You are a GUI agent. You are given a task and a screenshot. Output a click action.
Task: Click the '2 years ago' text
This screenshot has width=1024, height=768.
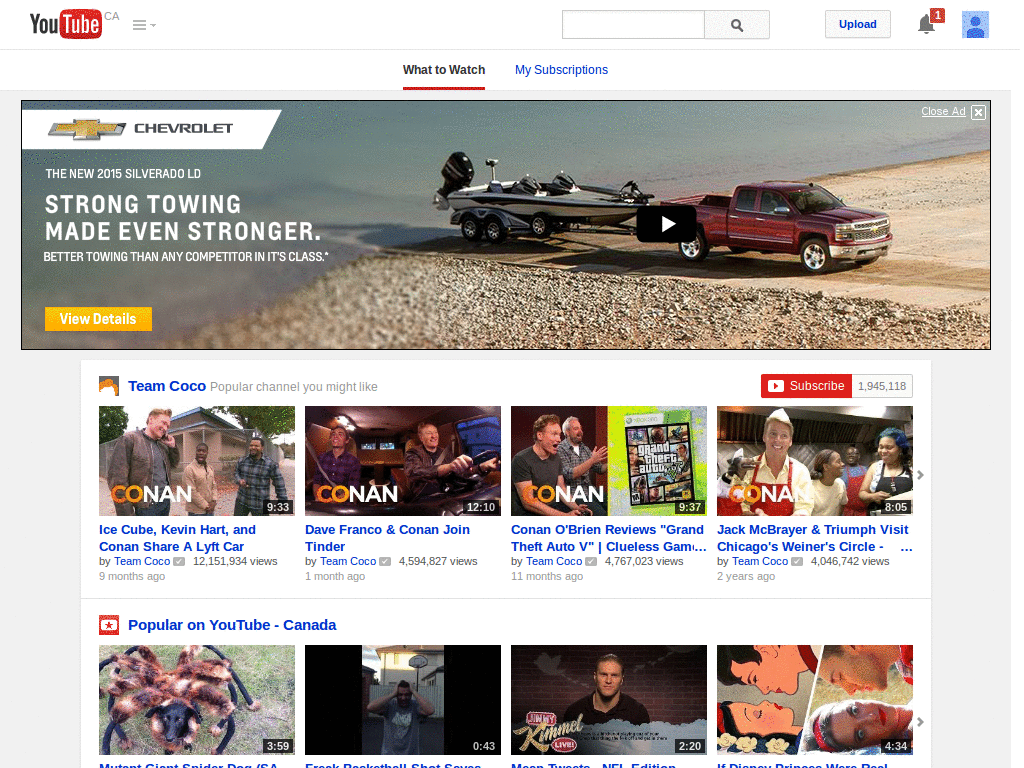coord(746,577)
